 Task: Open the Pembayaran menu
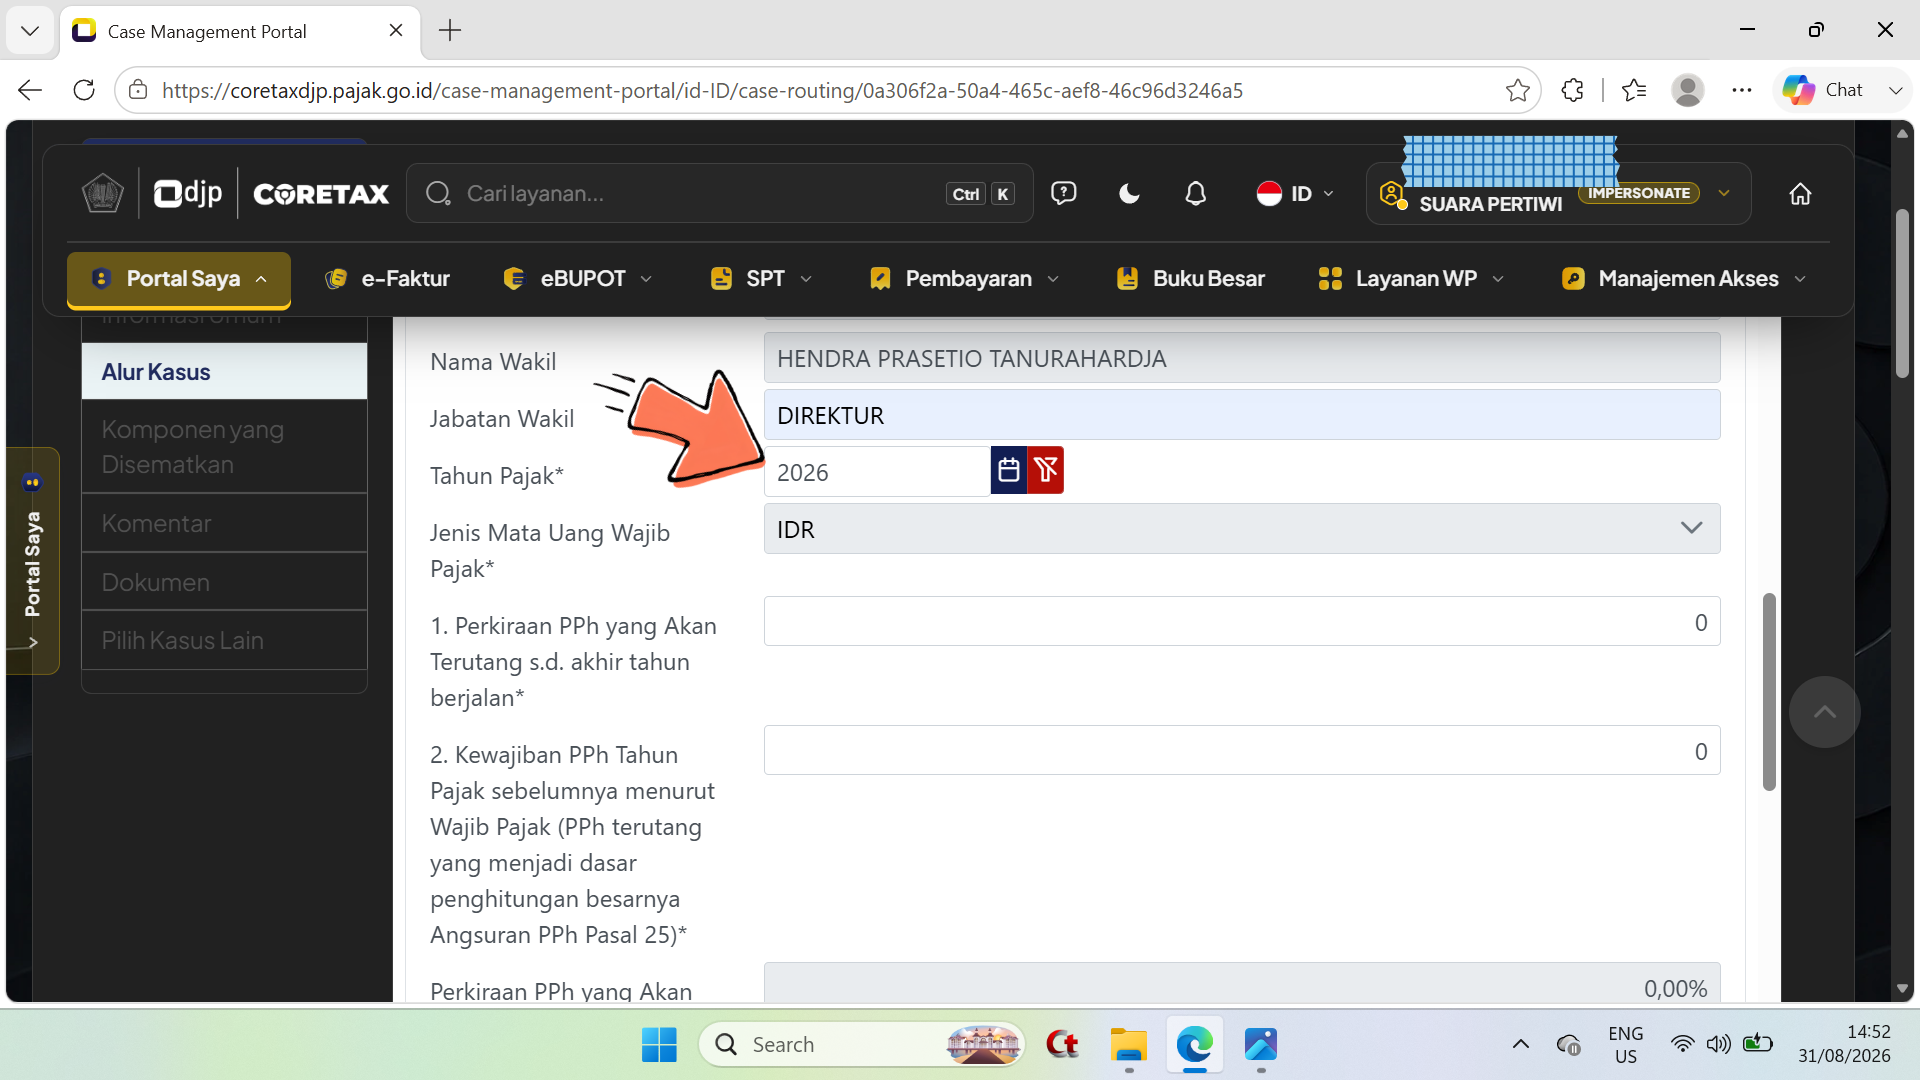coord(965,279)
